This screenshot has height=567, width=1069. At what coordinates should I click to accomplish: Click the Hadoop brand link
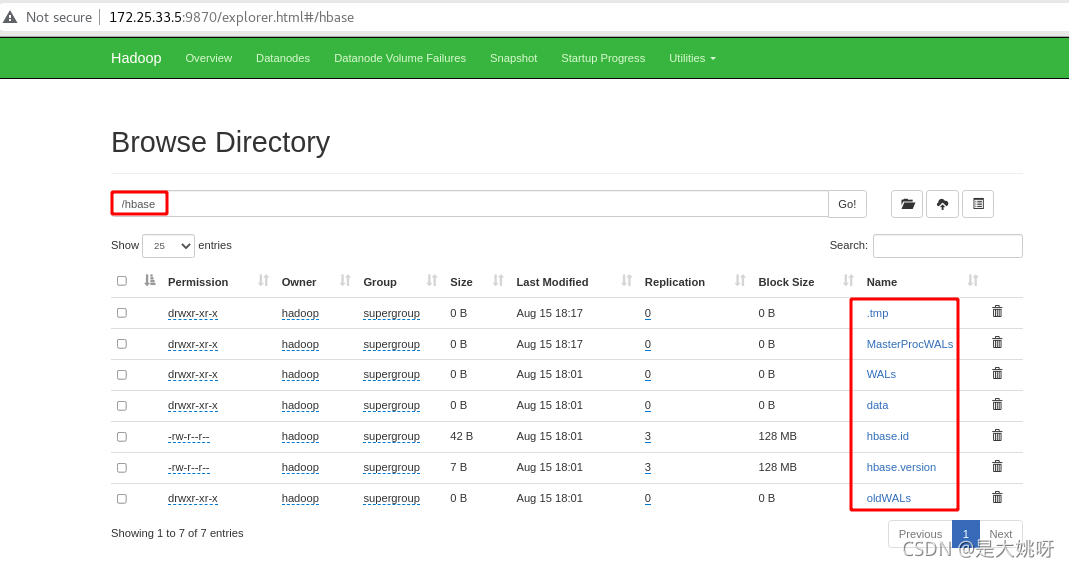[x=136, y=58]
